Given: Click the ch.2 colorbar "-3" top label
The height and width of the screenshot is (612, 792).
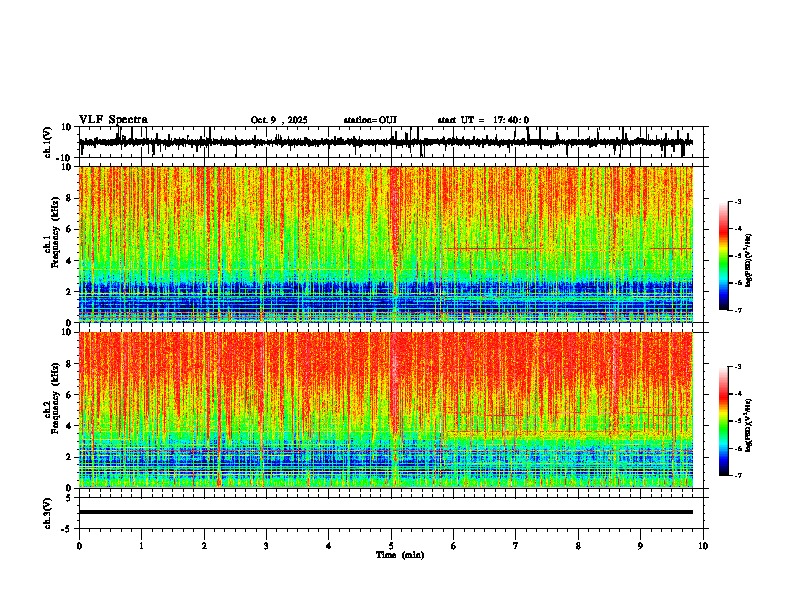Looking at the screenshot, I should pos(738,367).
